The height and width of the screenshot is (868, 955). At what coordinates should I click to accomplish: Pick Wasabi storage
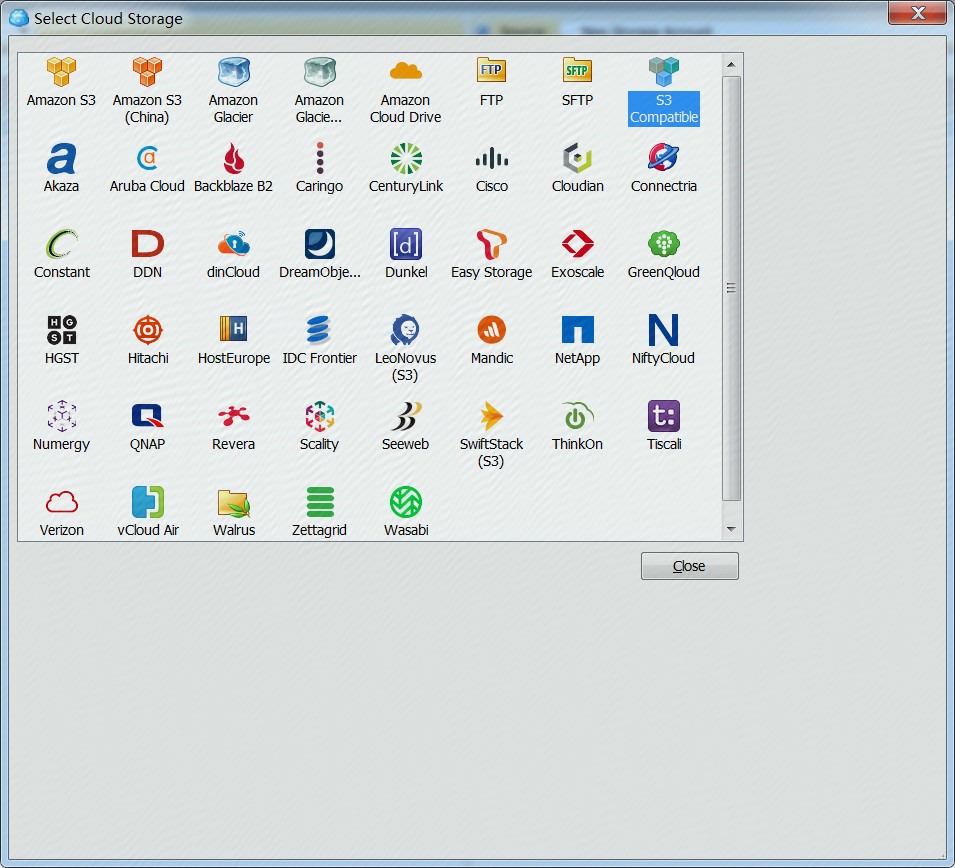[406, 502]
